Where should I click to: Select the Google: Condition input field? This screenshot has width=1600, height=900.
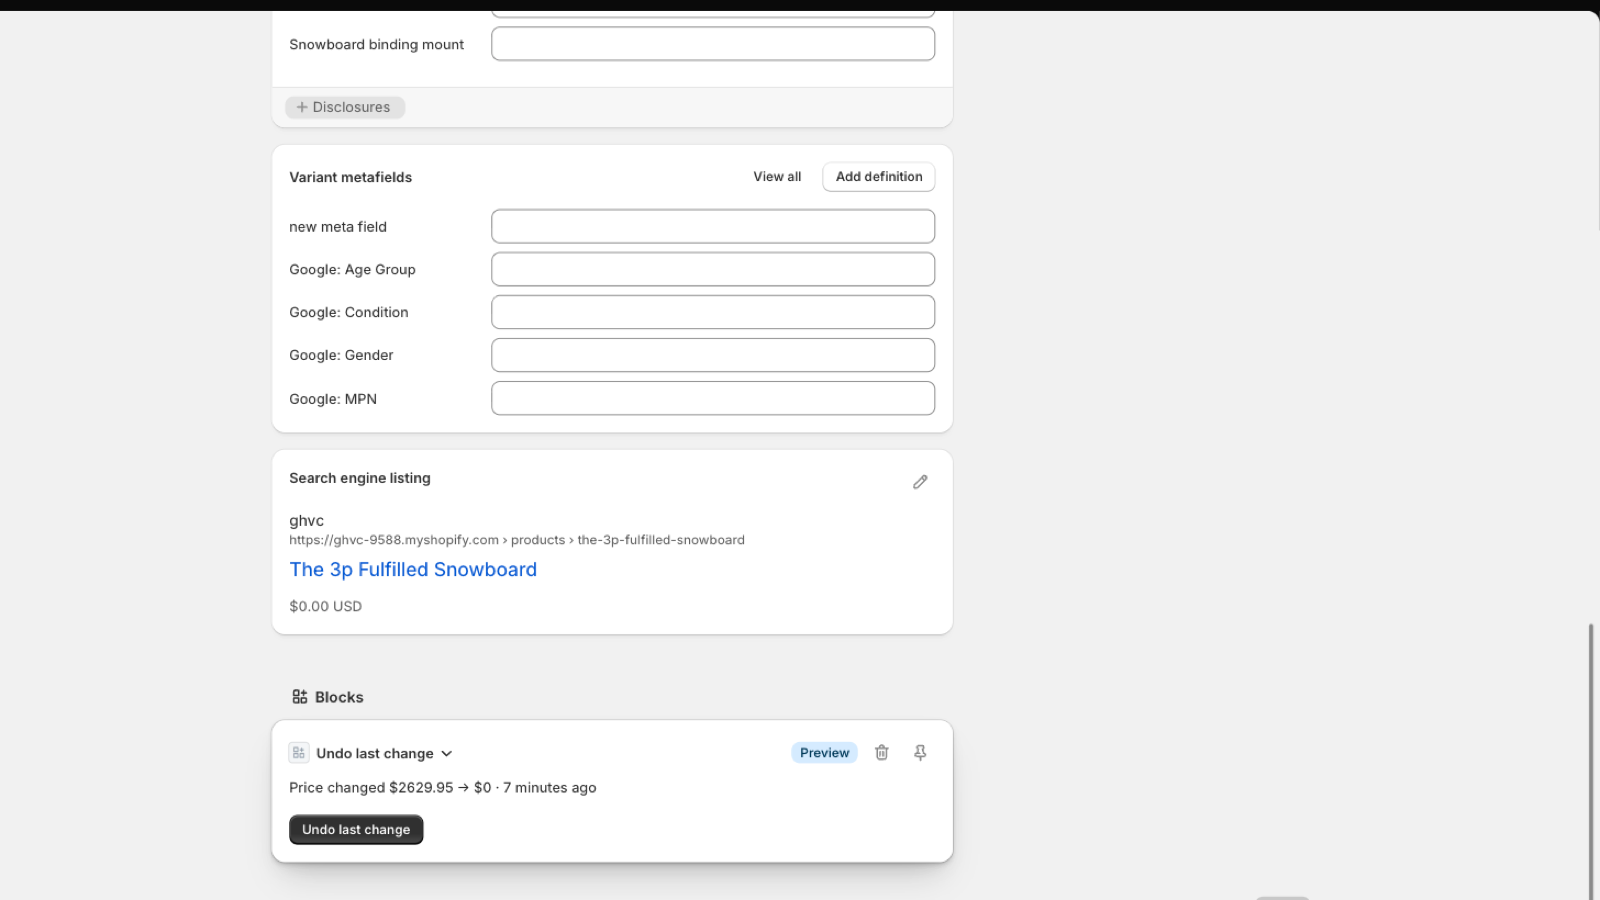713,312
